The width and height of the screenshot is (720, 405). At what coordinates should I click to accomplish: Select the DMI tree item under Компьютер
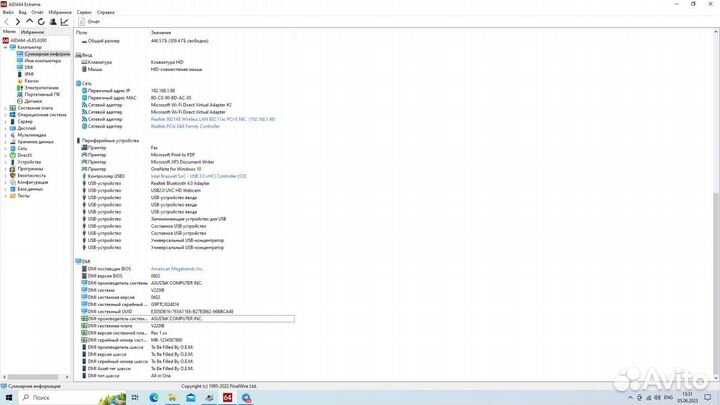28,68
